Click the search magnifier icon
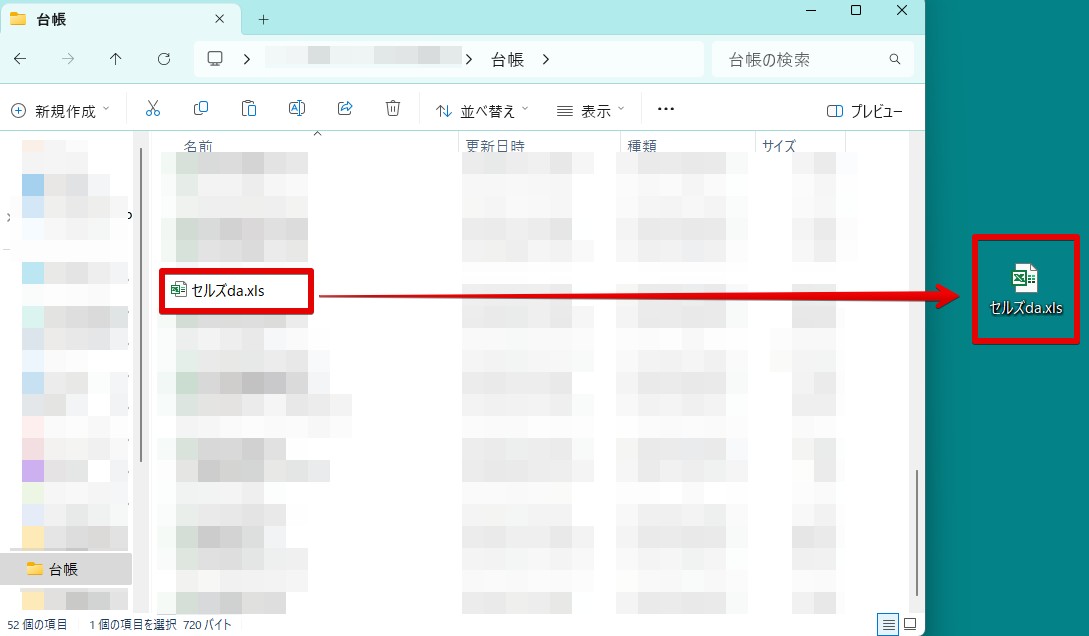This screenshot has height=636, width=1089. tap(895, 60)
